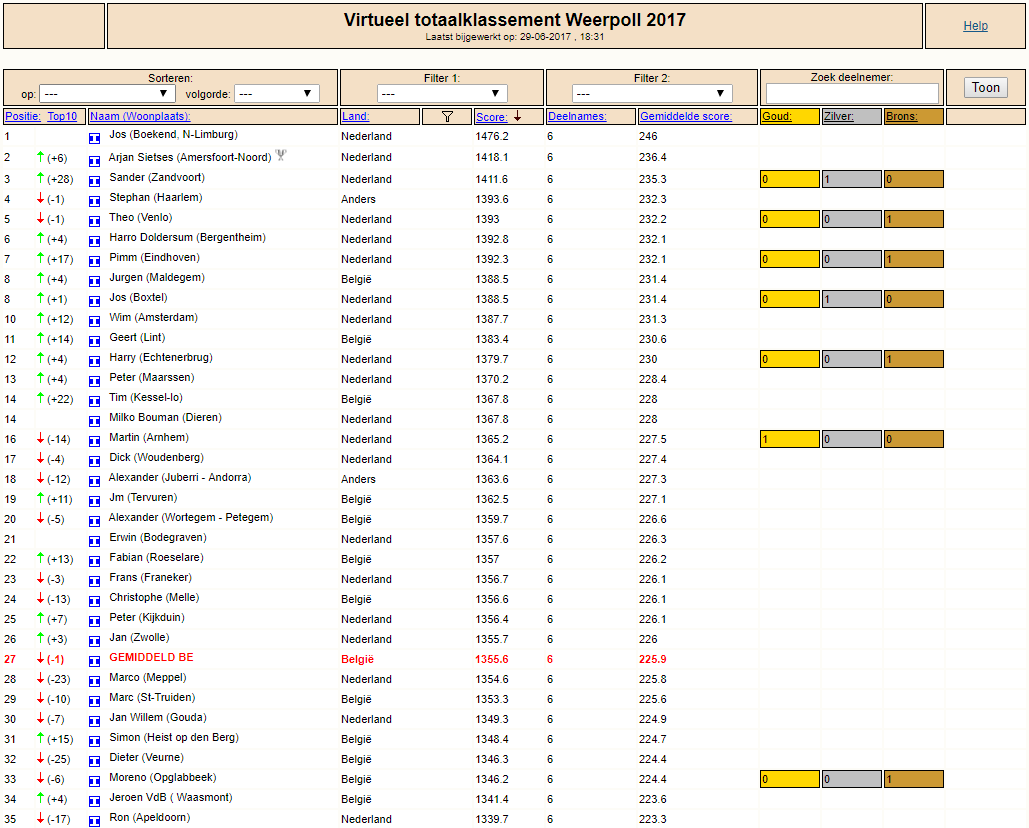1029x828 pixels.
Task: Click the score sort arrow icon
Action: [517, 116]
